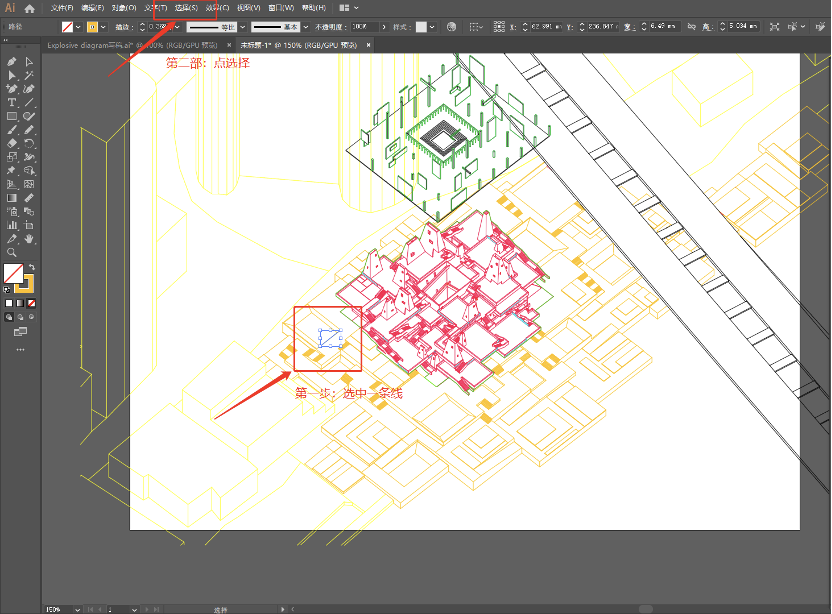Viewport: 832px width, 614px height.
Task: Collapse the toolbox panel double-arrow
Action: (6, 40)
